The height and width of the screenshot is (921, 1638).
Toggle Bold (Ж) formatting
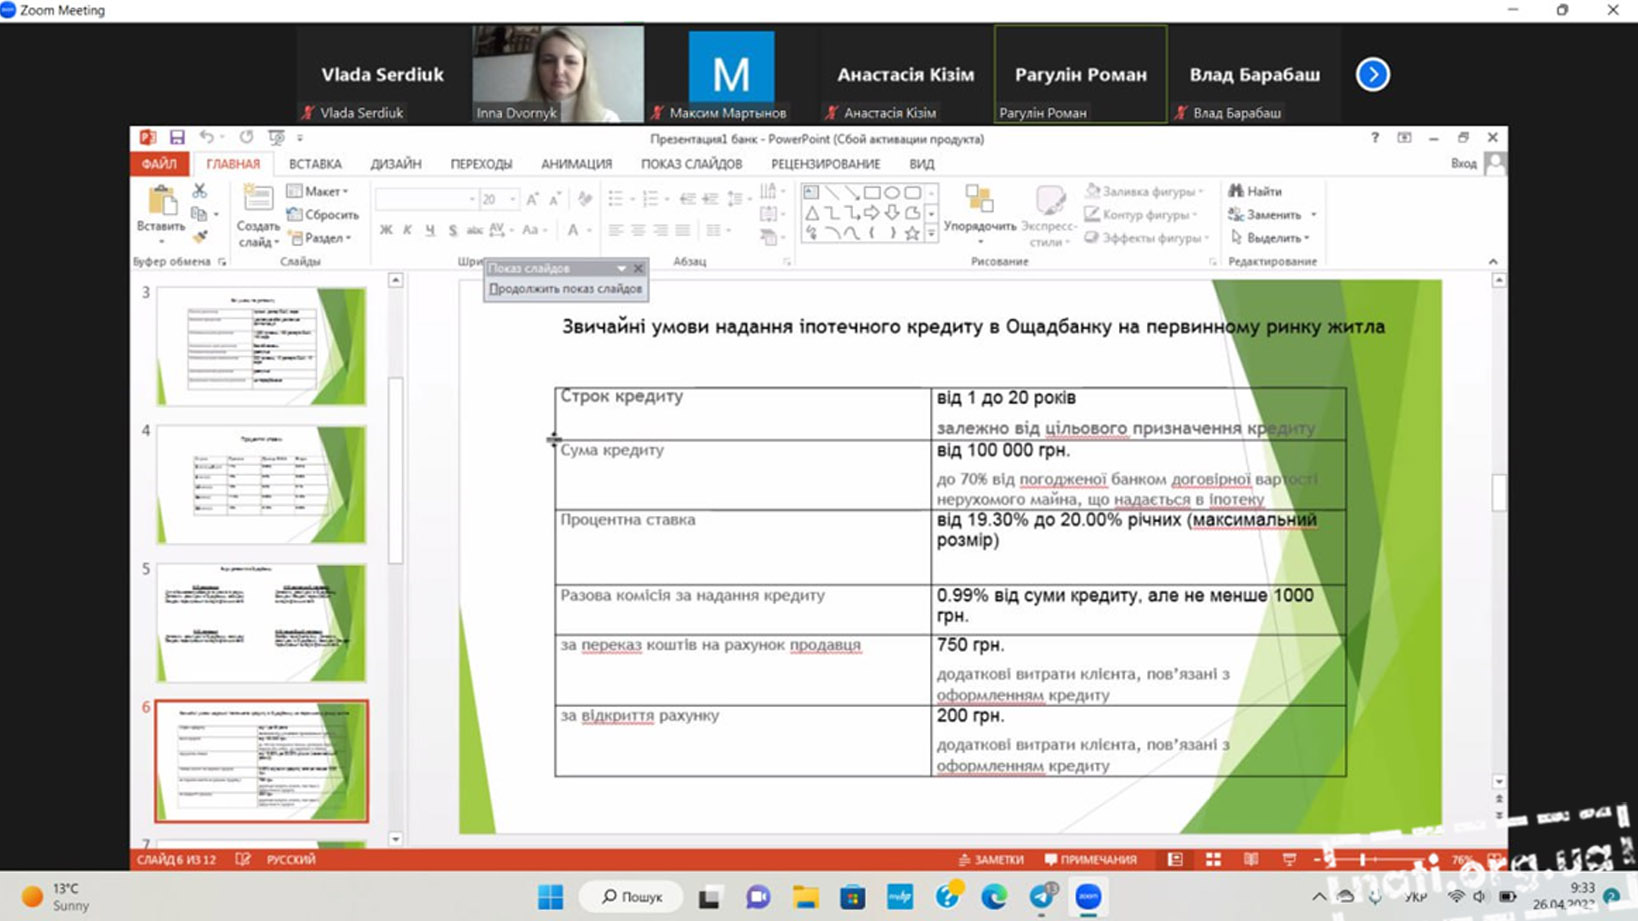pyautogui.click(x=386, y=230)
